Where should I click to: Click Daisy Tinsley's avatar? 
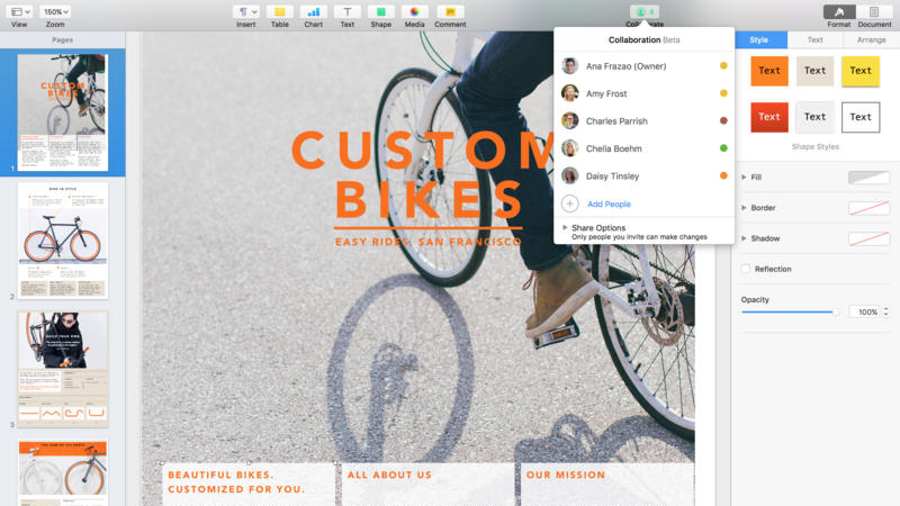pos(569,176)
